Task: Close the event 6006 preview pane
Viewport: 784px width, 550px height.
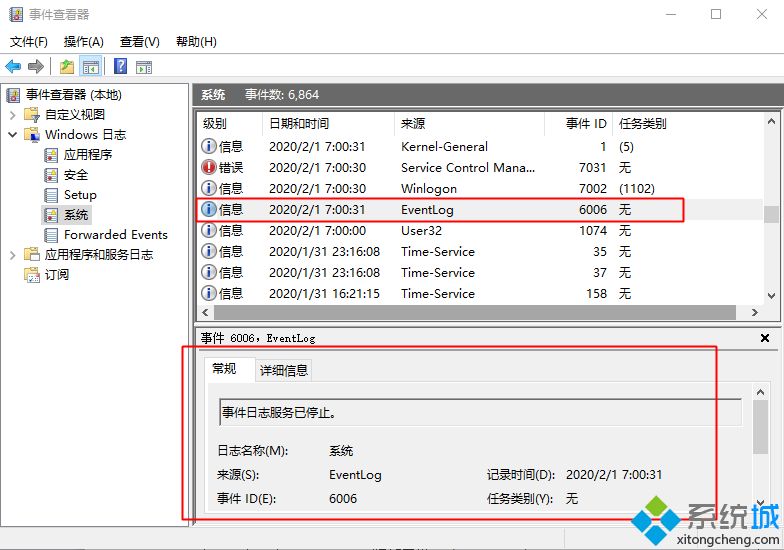Action: point(764,338)
